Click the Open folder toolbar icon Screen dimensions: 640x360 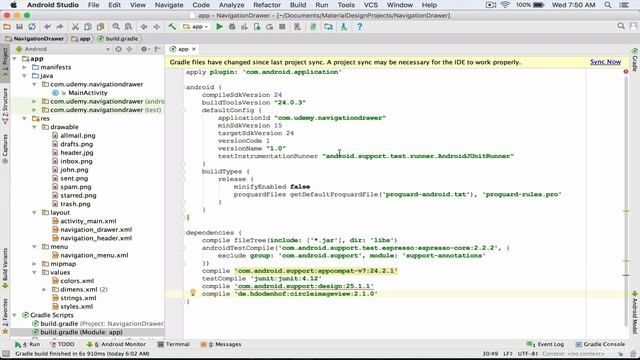coord(7,27)
